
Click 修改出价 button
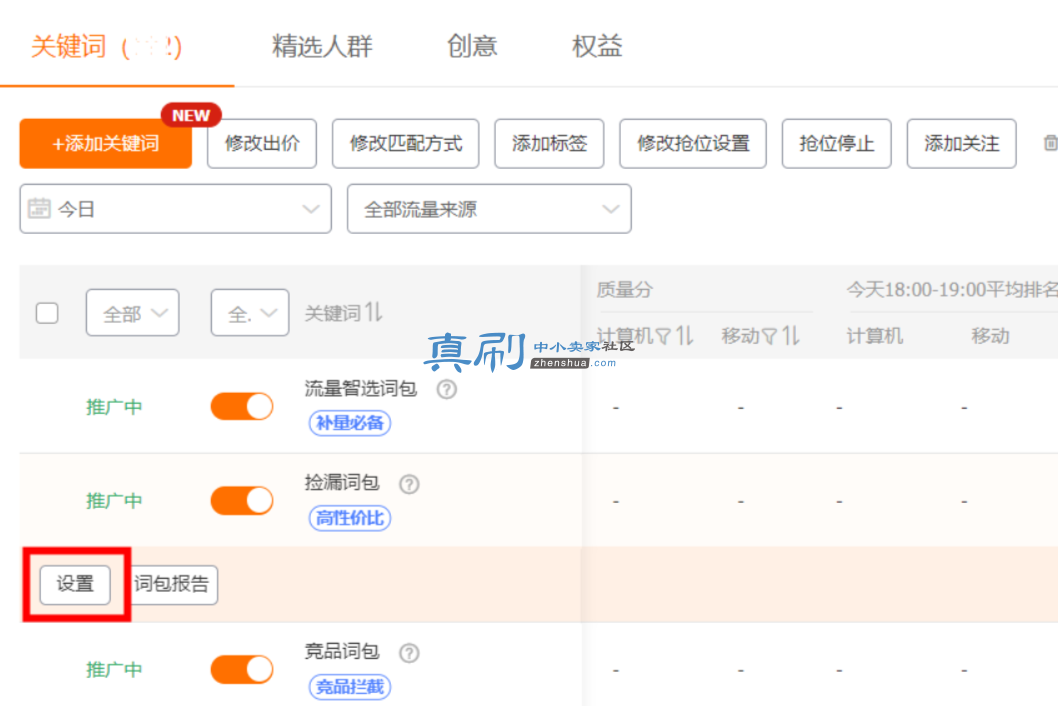point(262,143)
